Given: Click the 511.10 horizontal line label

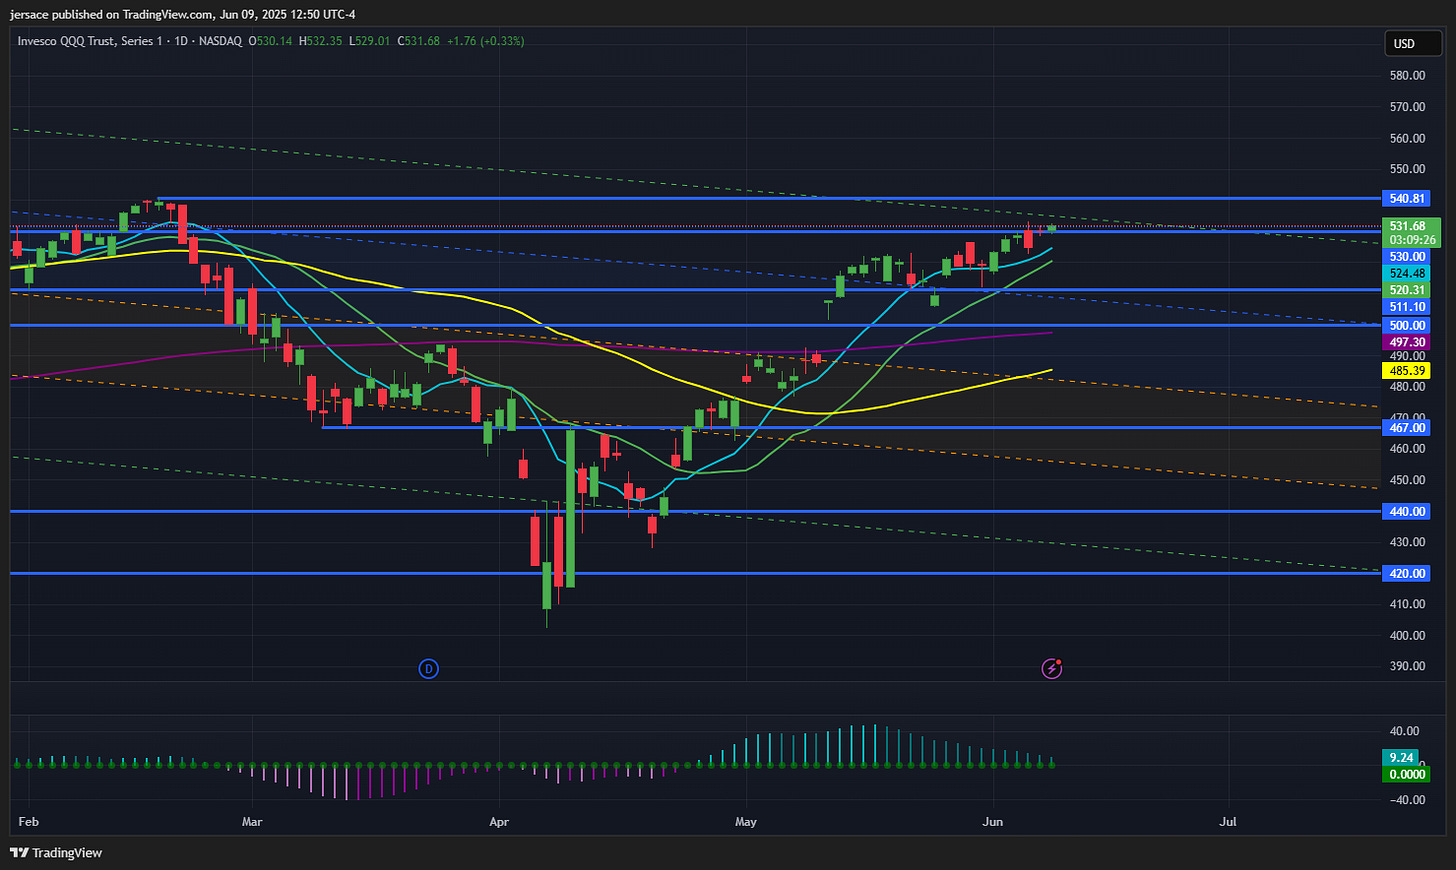Looking at the screenshot, I should [x=1406, y=307].
